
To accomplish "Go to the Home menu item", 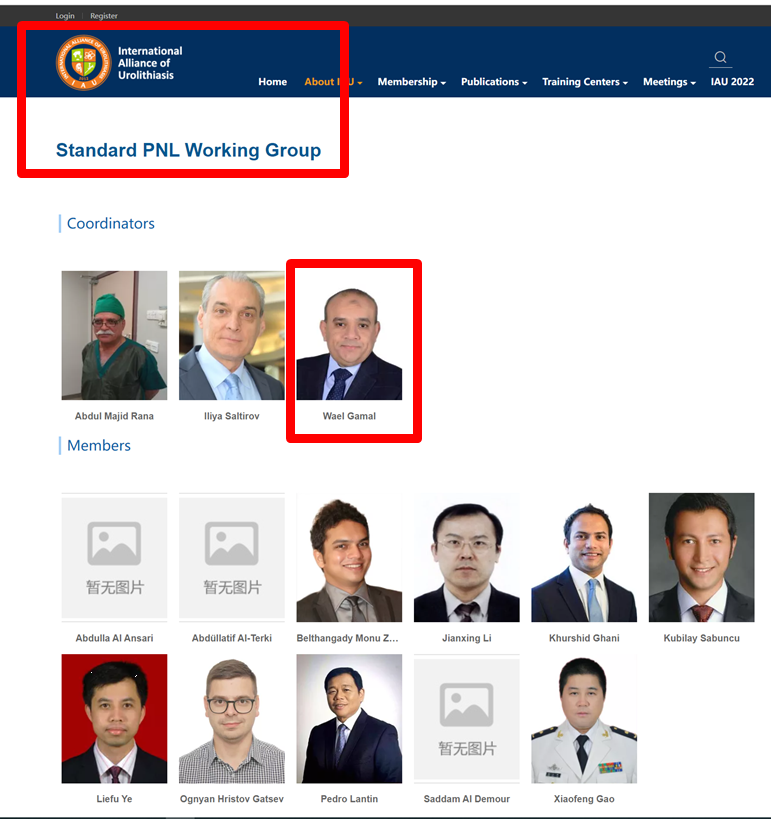I will (x=273, y=82).
